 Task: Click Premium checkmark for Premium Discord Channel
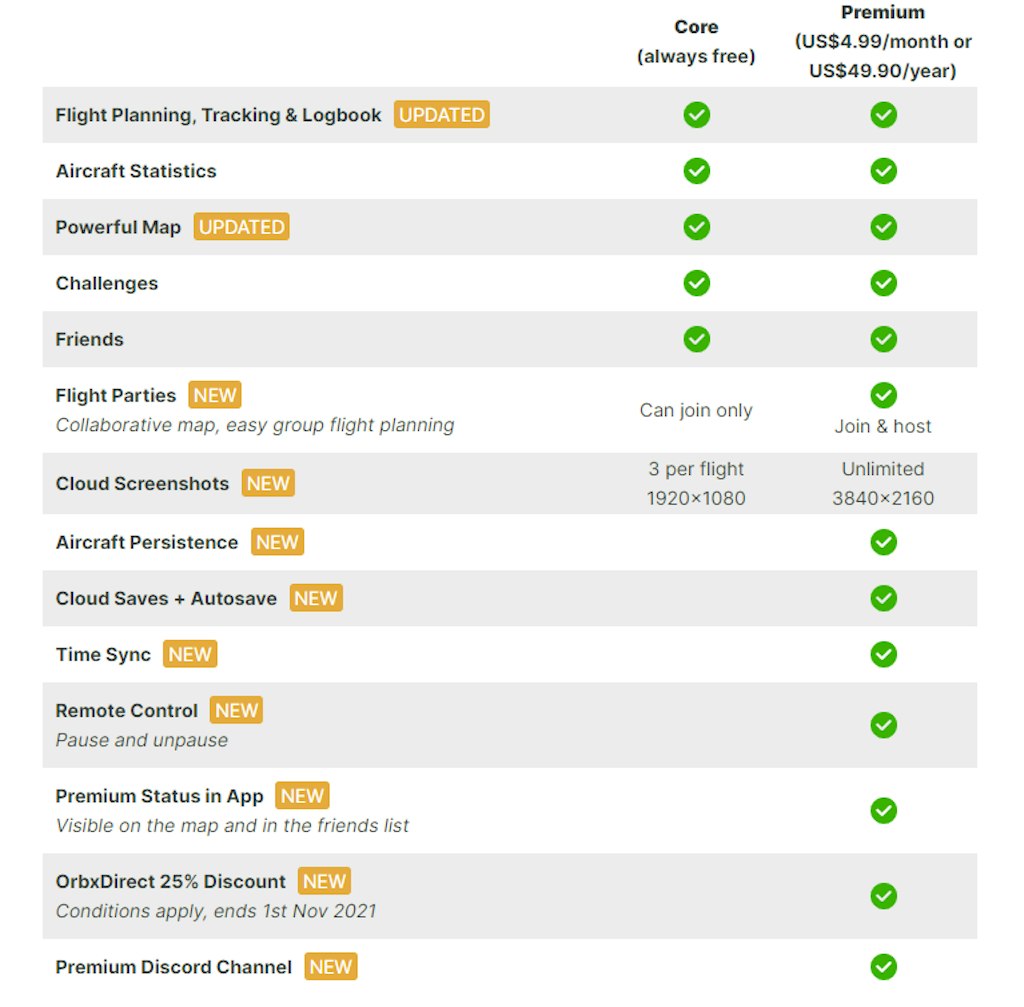tap(883, 967)
